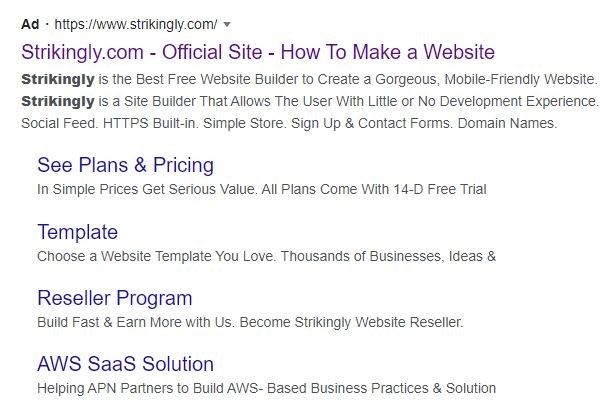
Task: Click the 'Choose a Website Template You Love' text
Action: point(160,256)
